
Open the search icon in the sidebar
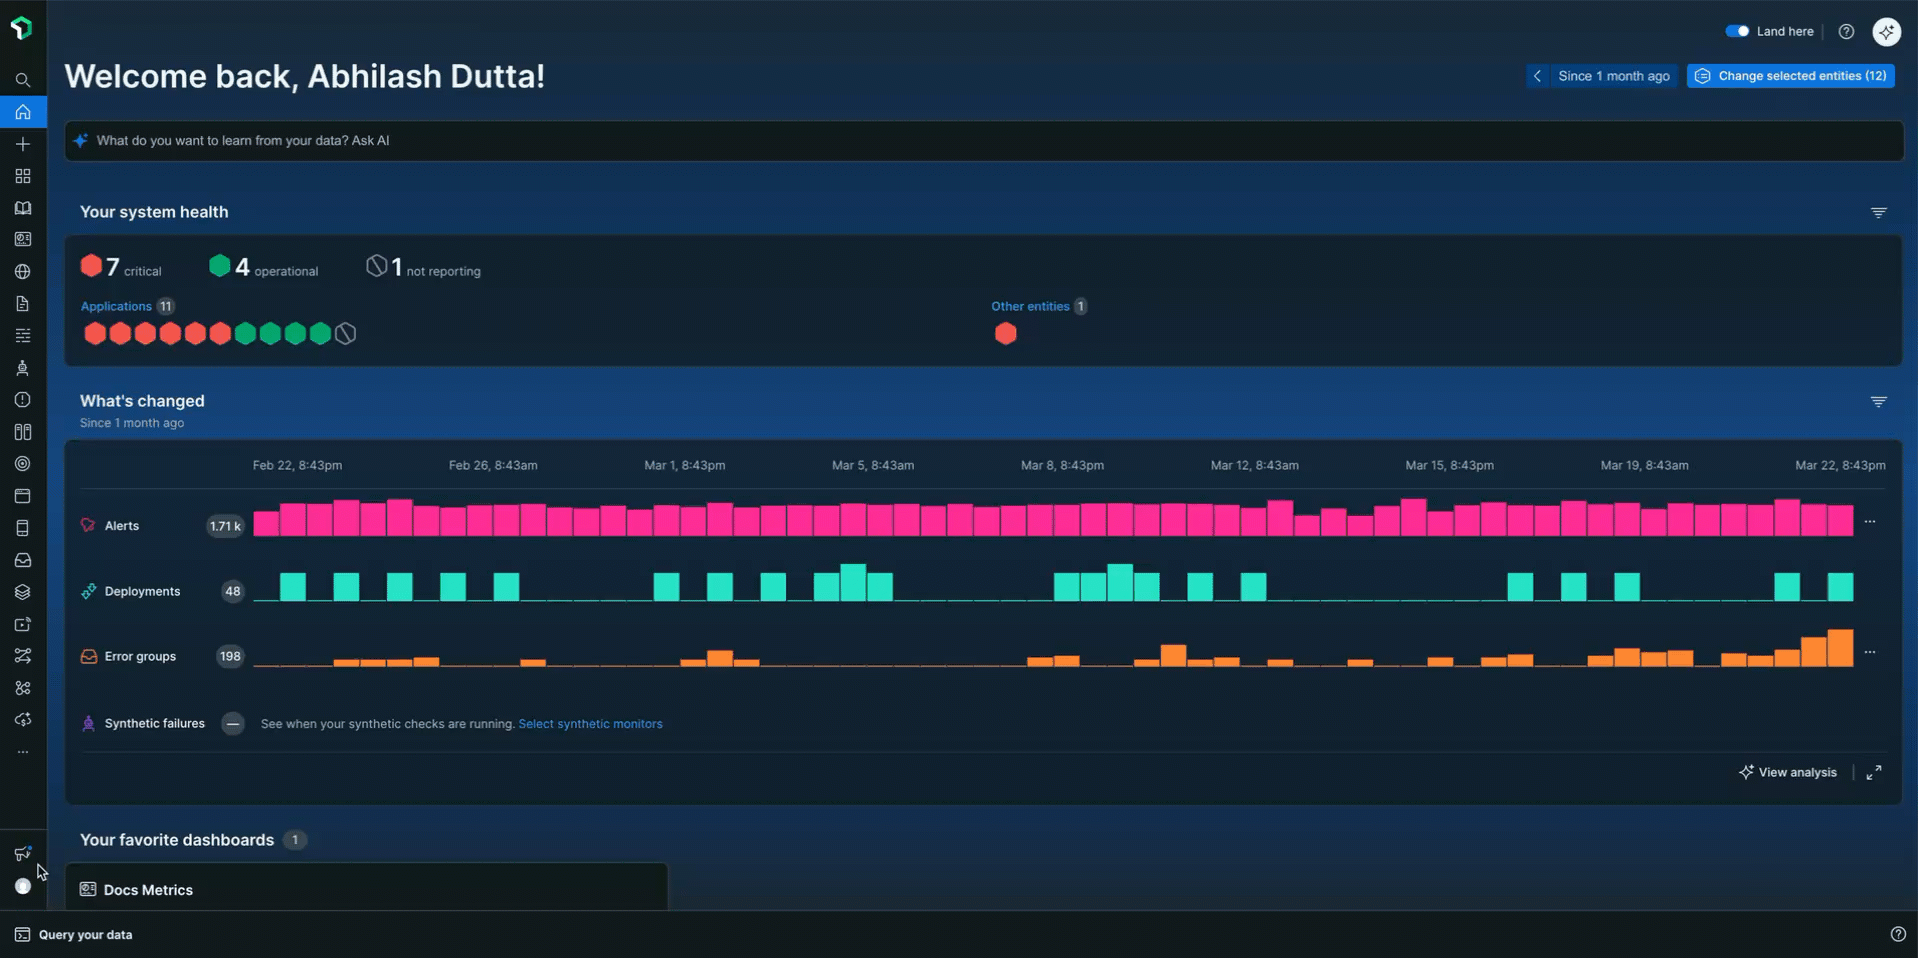click(x=22, y=80)
